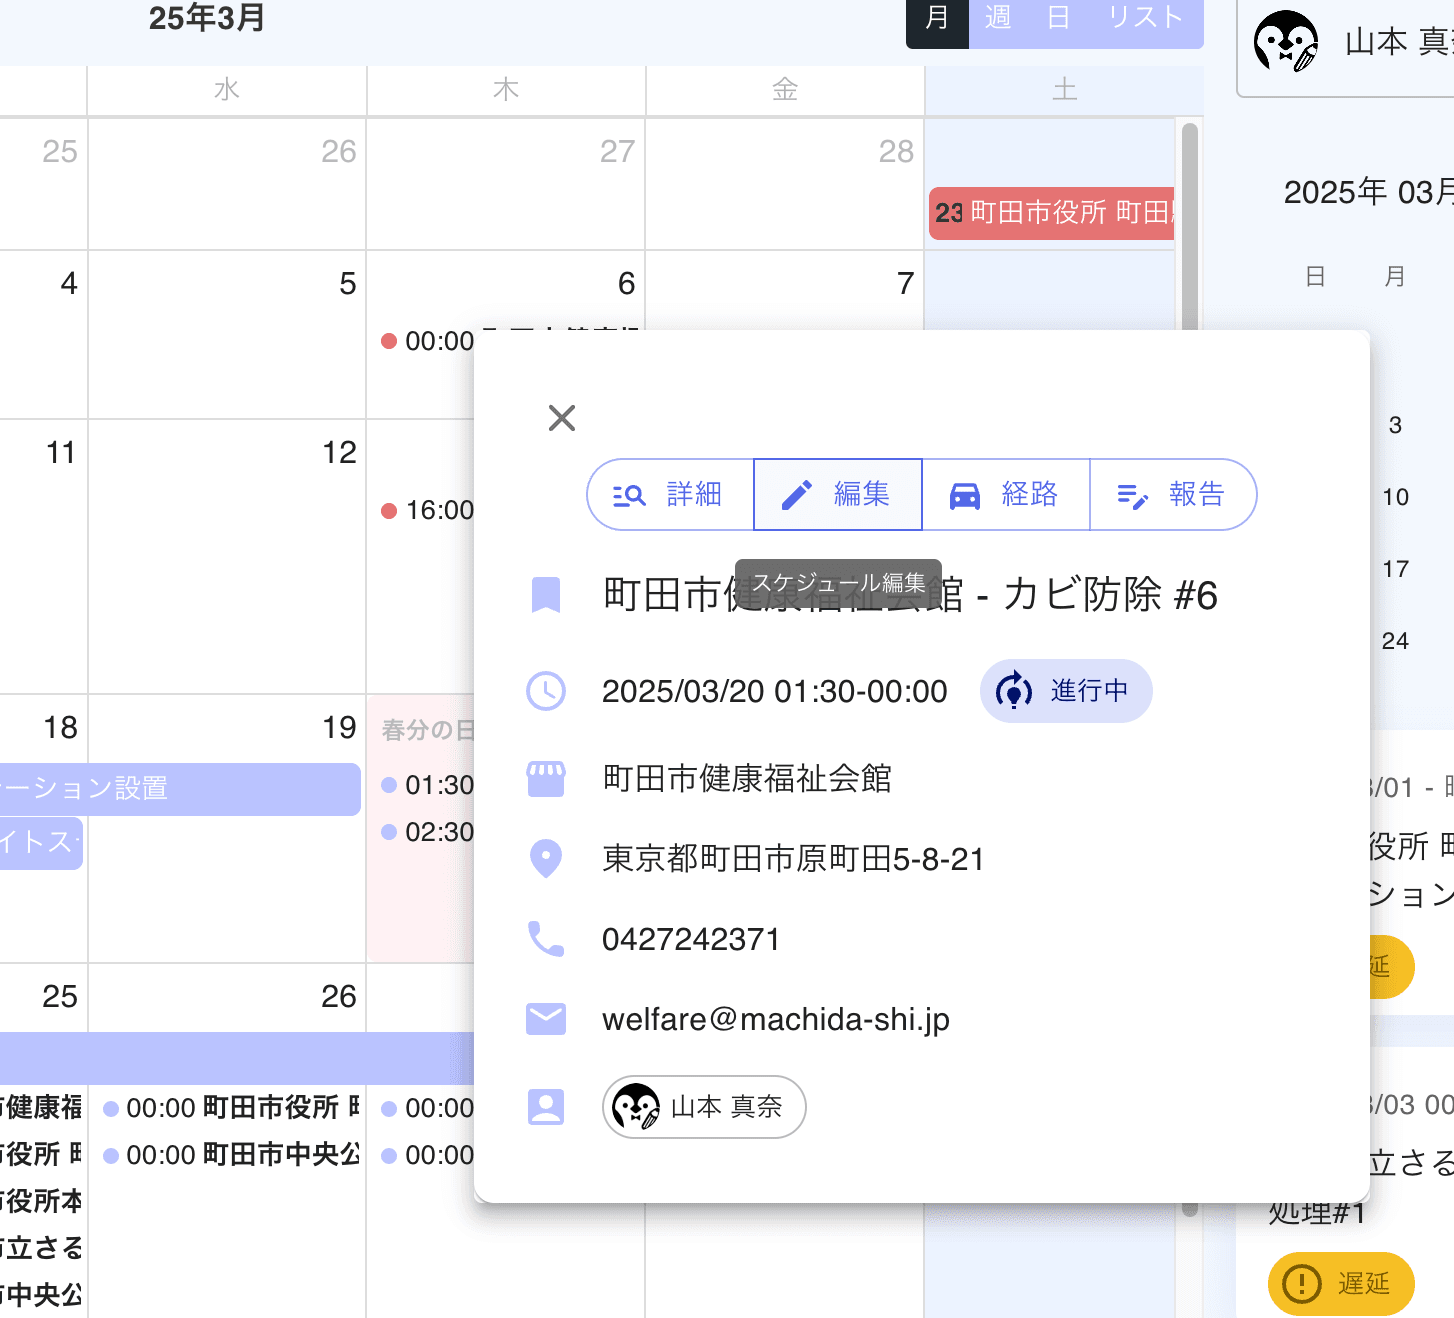Image resolution: width=1454 pixels, height=1318 pixels.
Task: Open the 詳細 details view
Action: coord(670,495)
